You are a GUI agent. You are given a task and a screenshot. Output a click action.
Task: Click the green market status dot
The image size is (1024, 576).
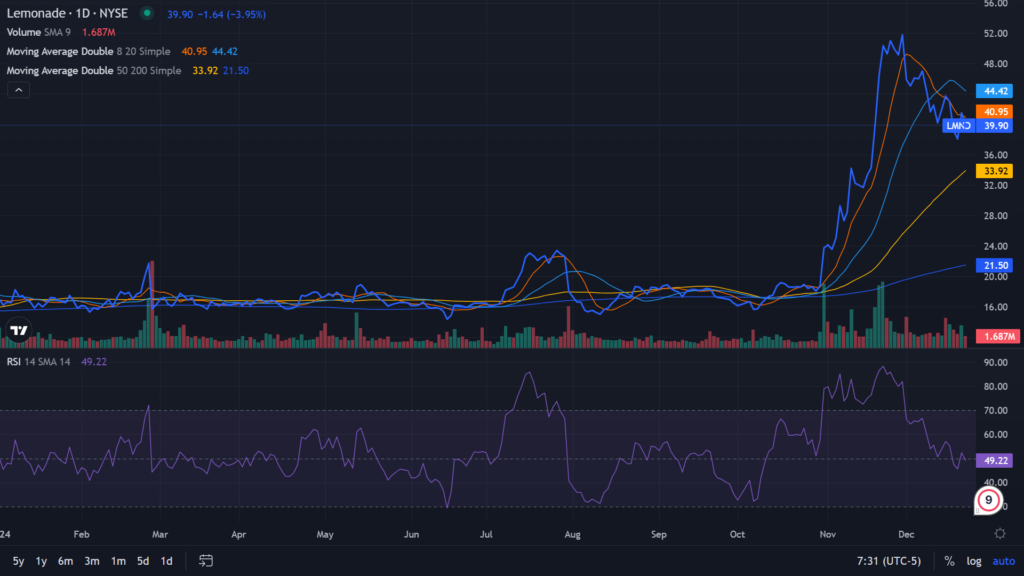(147, 13)
